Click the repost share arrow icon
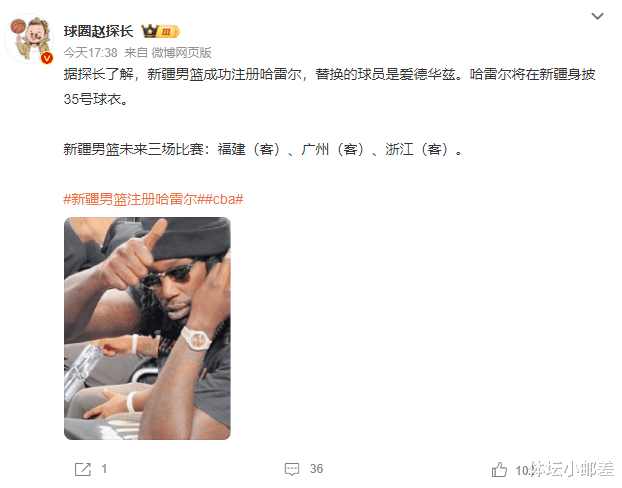 pos(83,469)
